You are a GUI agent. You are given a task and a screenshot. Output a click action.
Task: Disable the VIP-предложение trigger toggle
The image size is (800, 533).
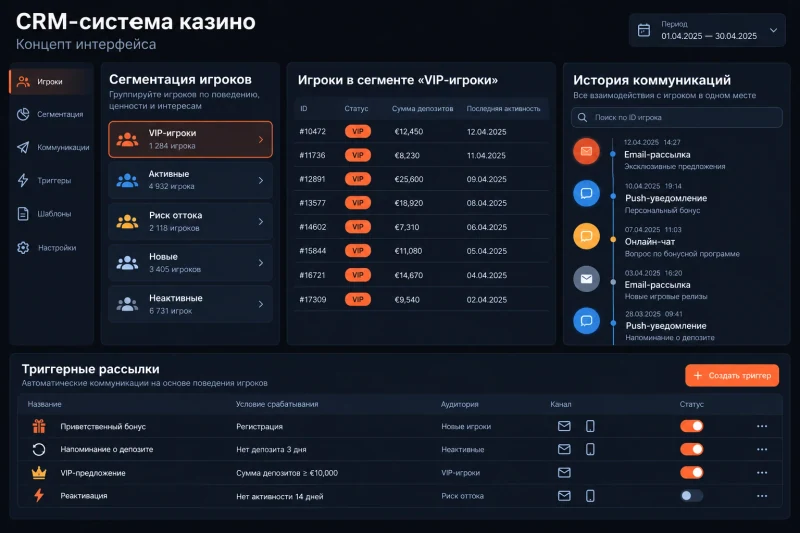692,473
